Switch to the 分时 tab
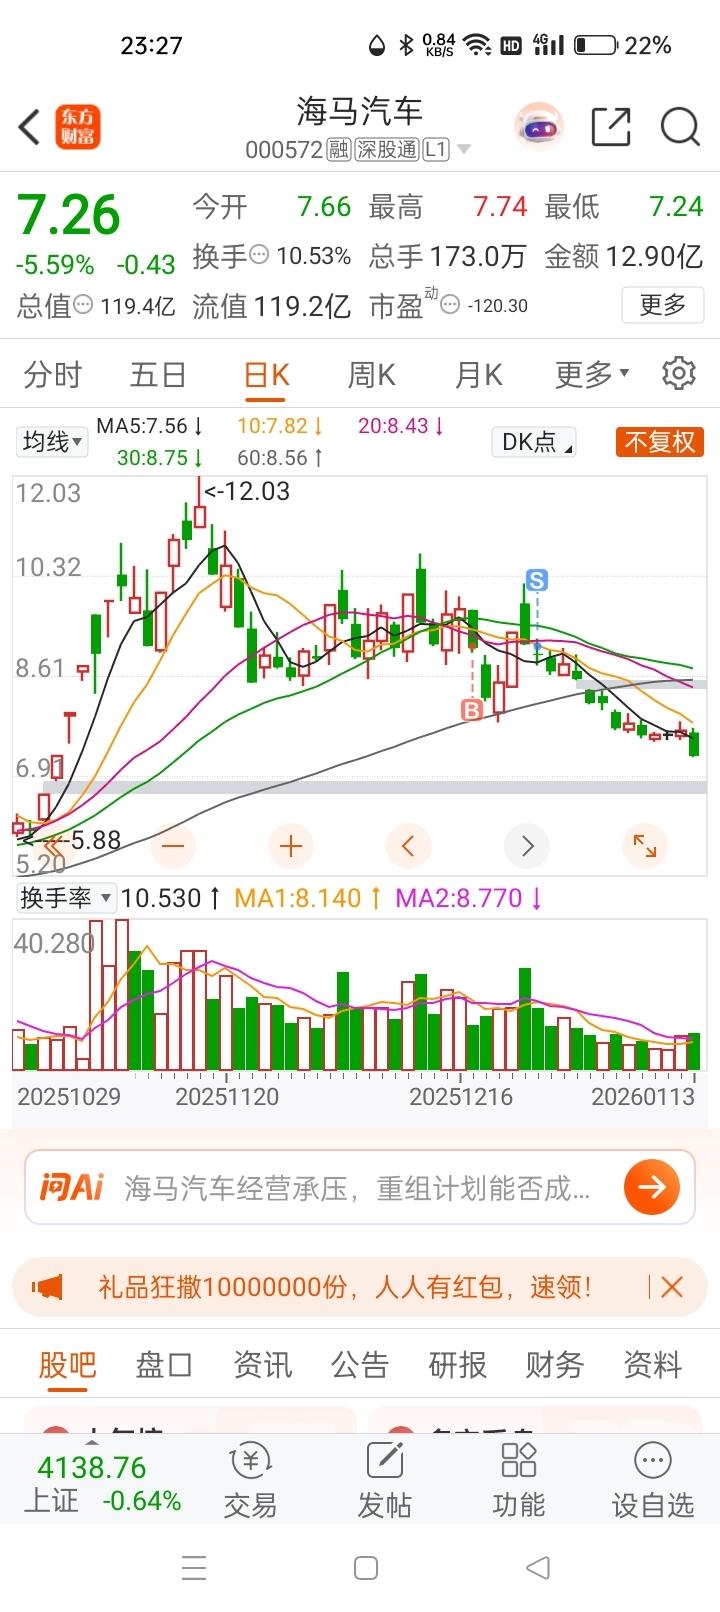 tap(53, 374)
